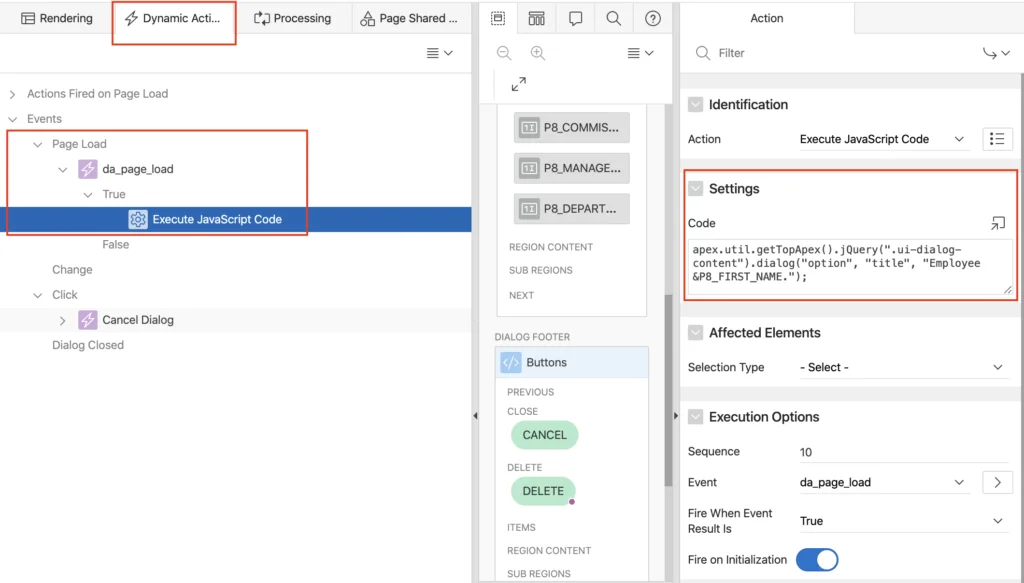Viewport: 1024px width, 583px height.
Task: Select the P8_DEPART... item in layout
Action: click(571, 208)
